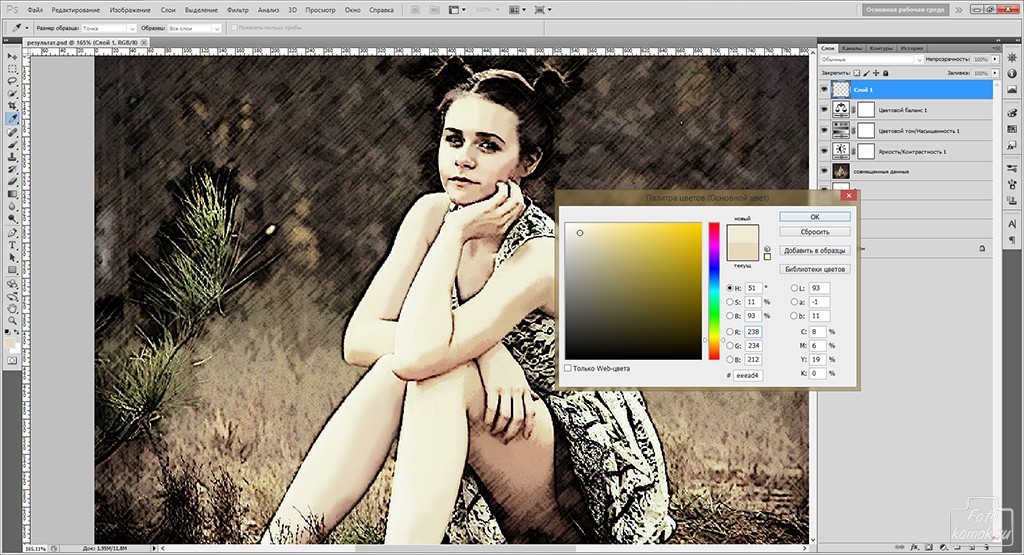Click the 'Добавить в образцы' button

(814, 250)
